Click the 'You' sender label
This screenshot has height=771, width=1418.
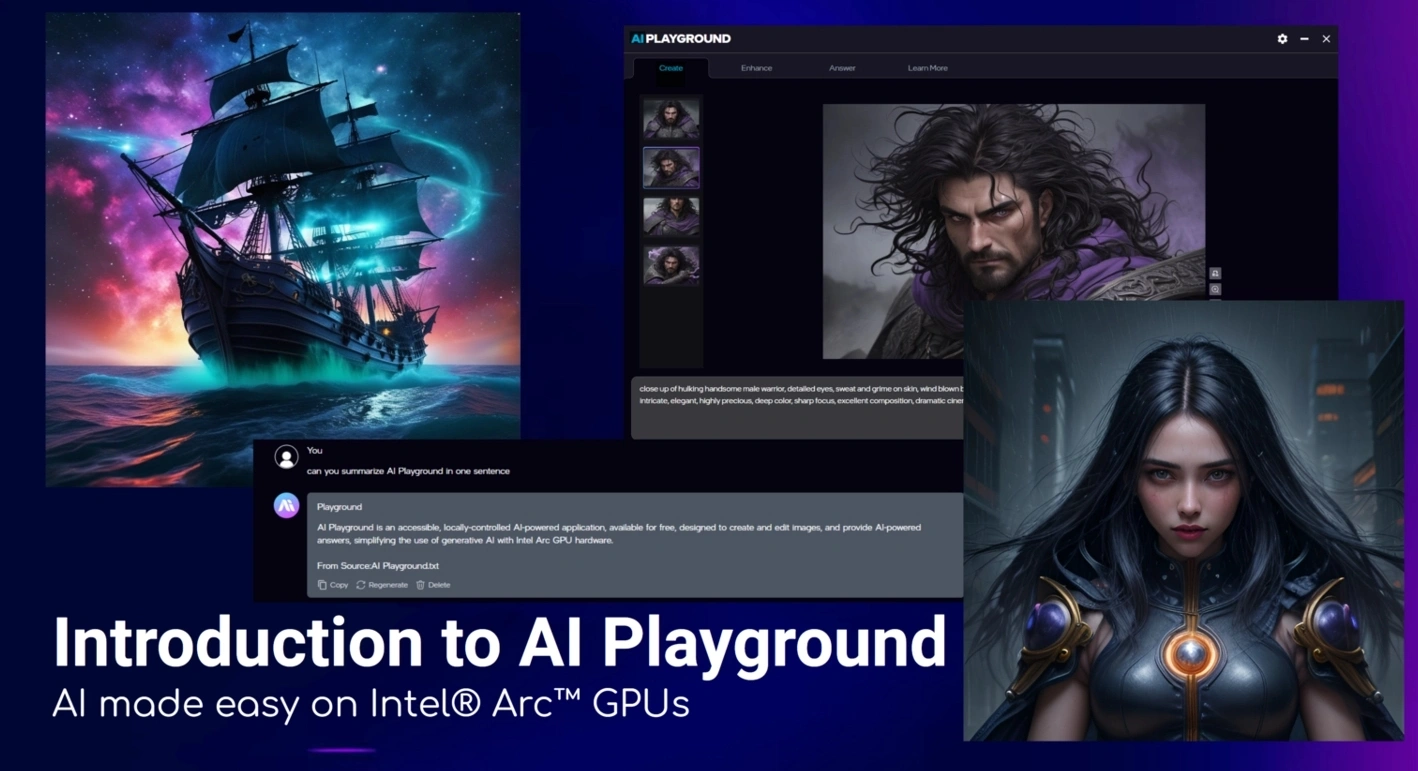[314, 451]
